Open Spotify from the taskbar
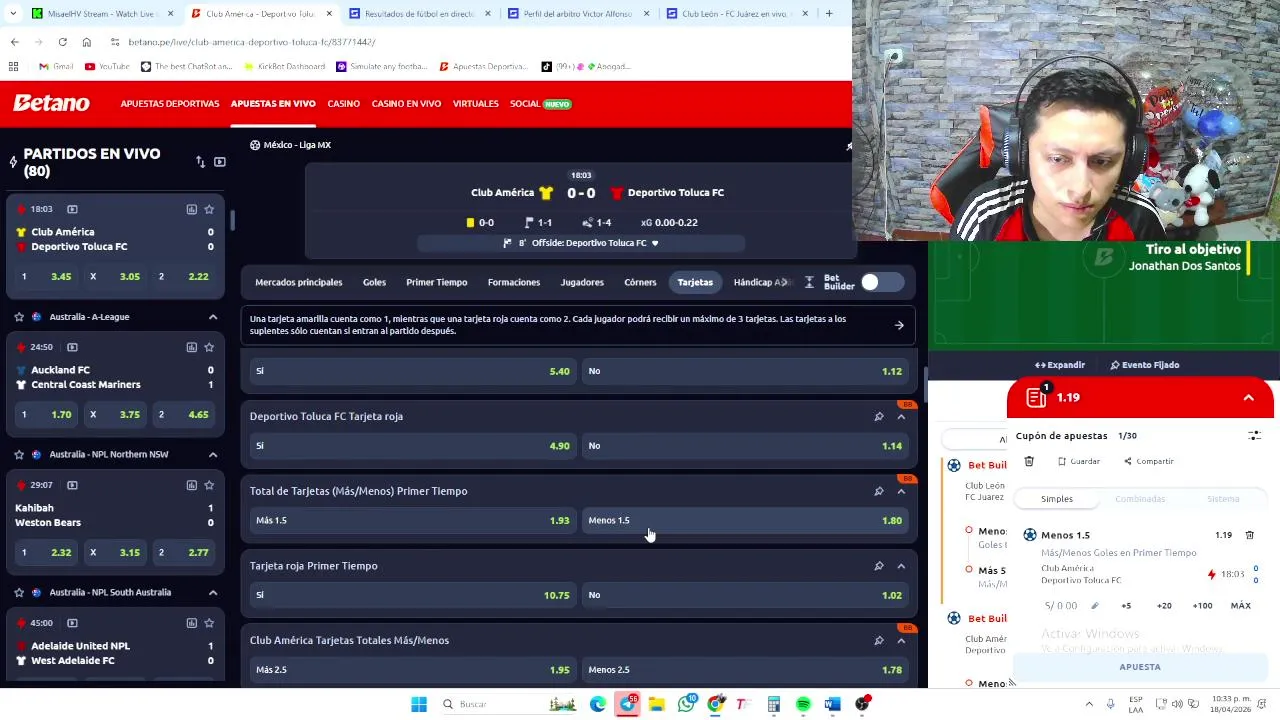Viewport: 1280px width, 720px height. 803,704
